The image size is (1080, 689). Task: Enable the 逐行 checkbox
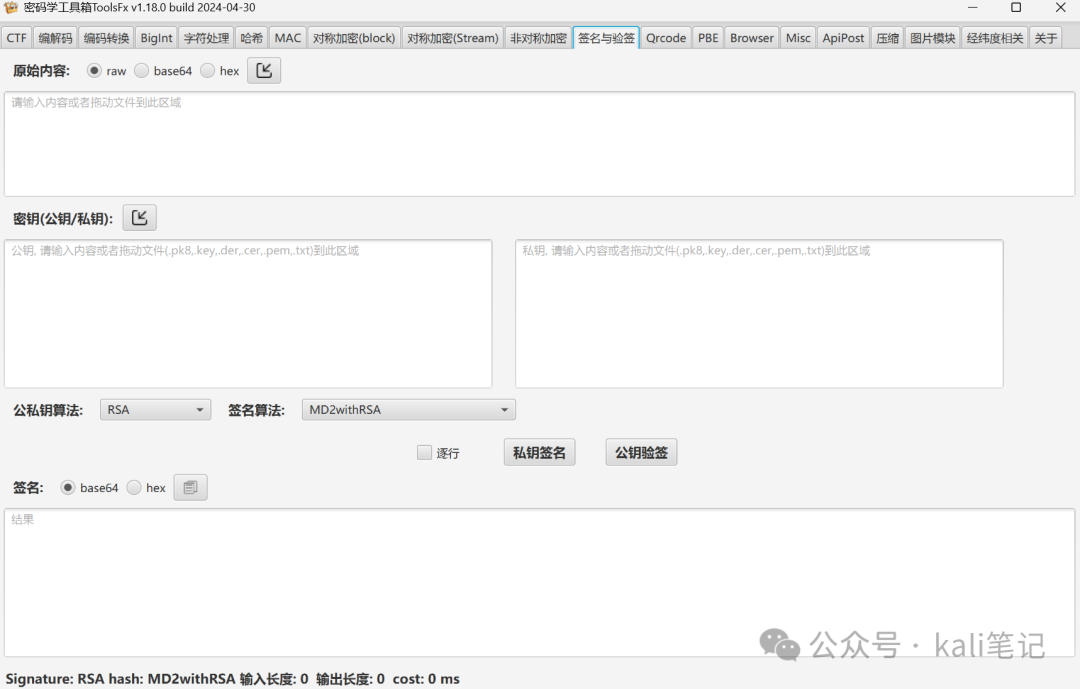click(424, 452)
